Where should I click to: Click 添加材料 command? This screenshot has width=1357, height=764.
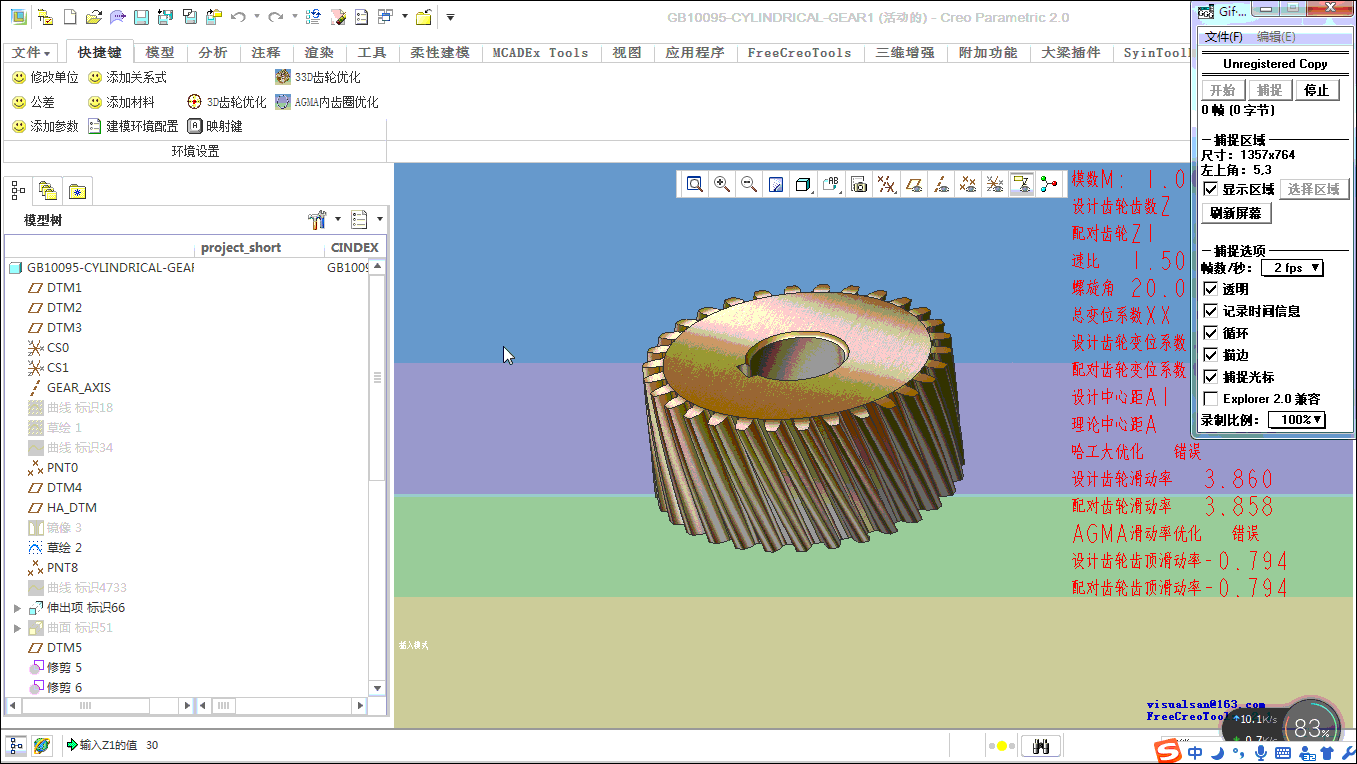point(121,102)
